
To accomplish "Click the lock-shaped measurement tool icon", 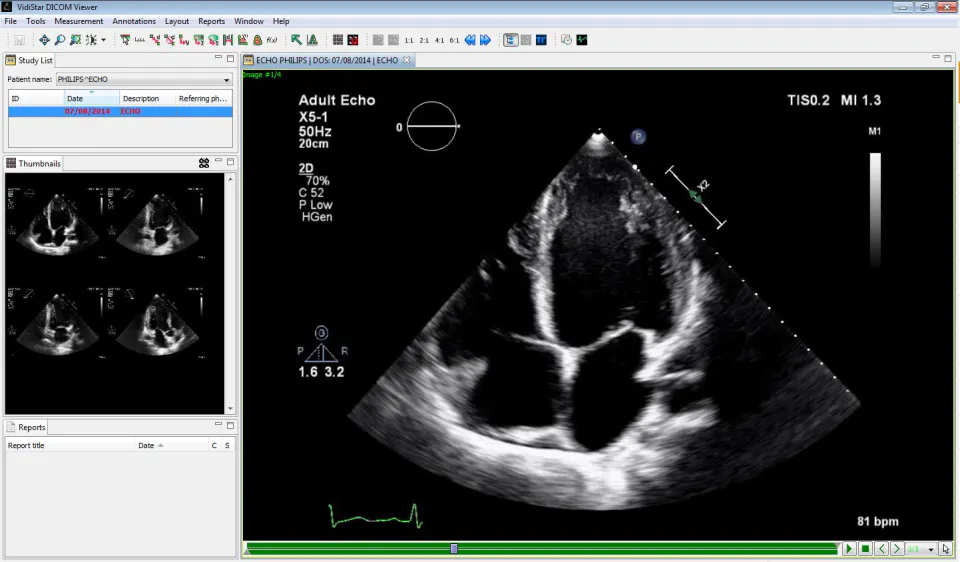I will coord(258,40).
